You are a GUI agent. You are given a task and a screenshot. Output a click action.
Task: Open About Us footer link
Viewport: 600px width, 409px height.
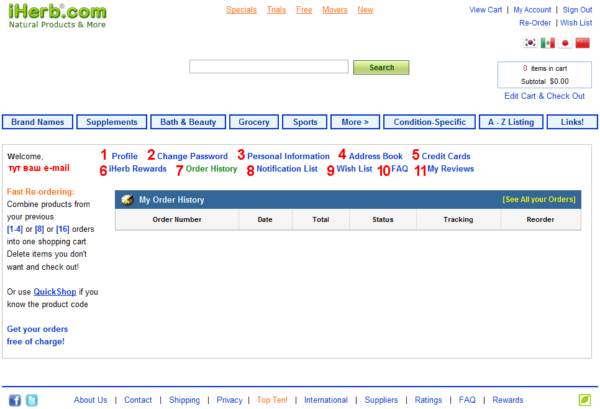click(90, 400)
